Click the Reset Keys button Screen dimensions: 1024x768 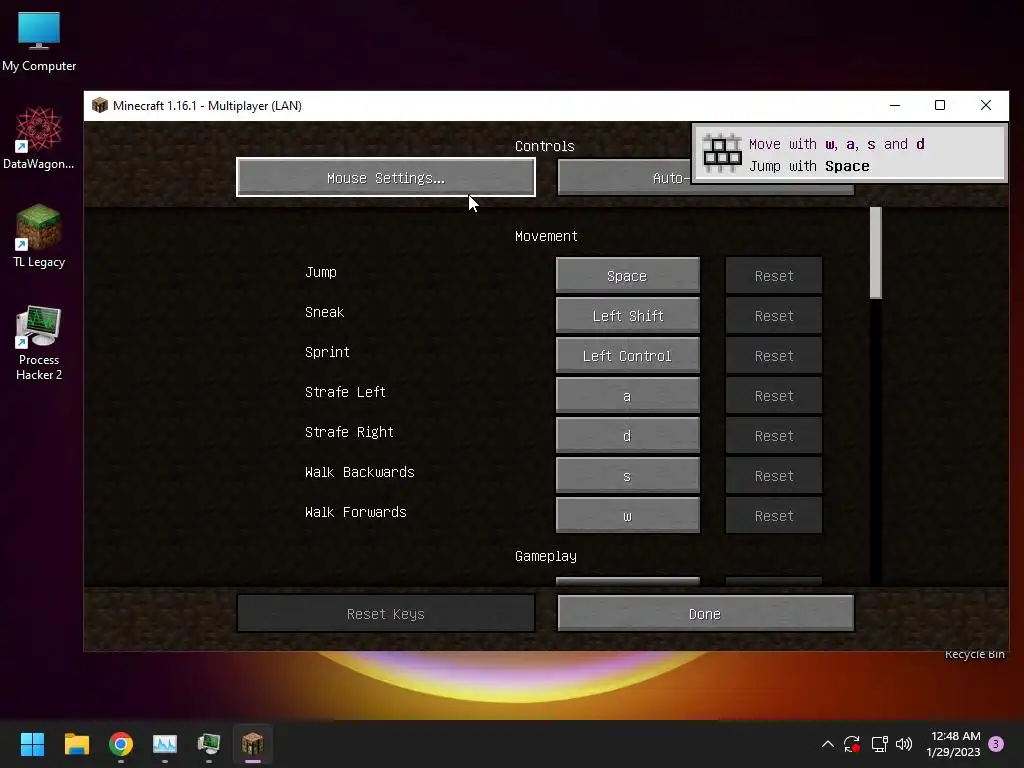tap(386, 613)
